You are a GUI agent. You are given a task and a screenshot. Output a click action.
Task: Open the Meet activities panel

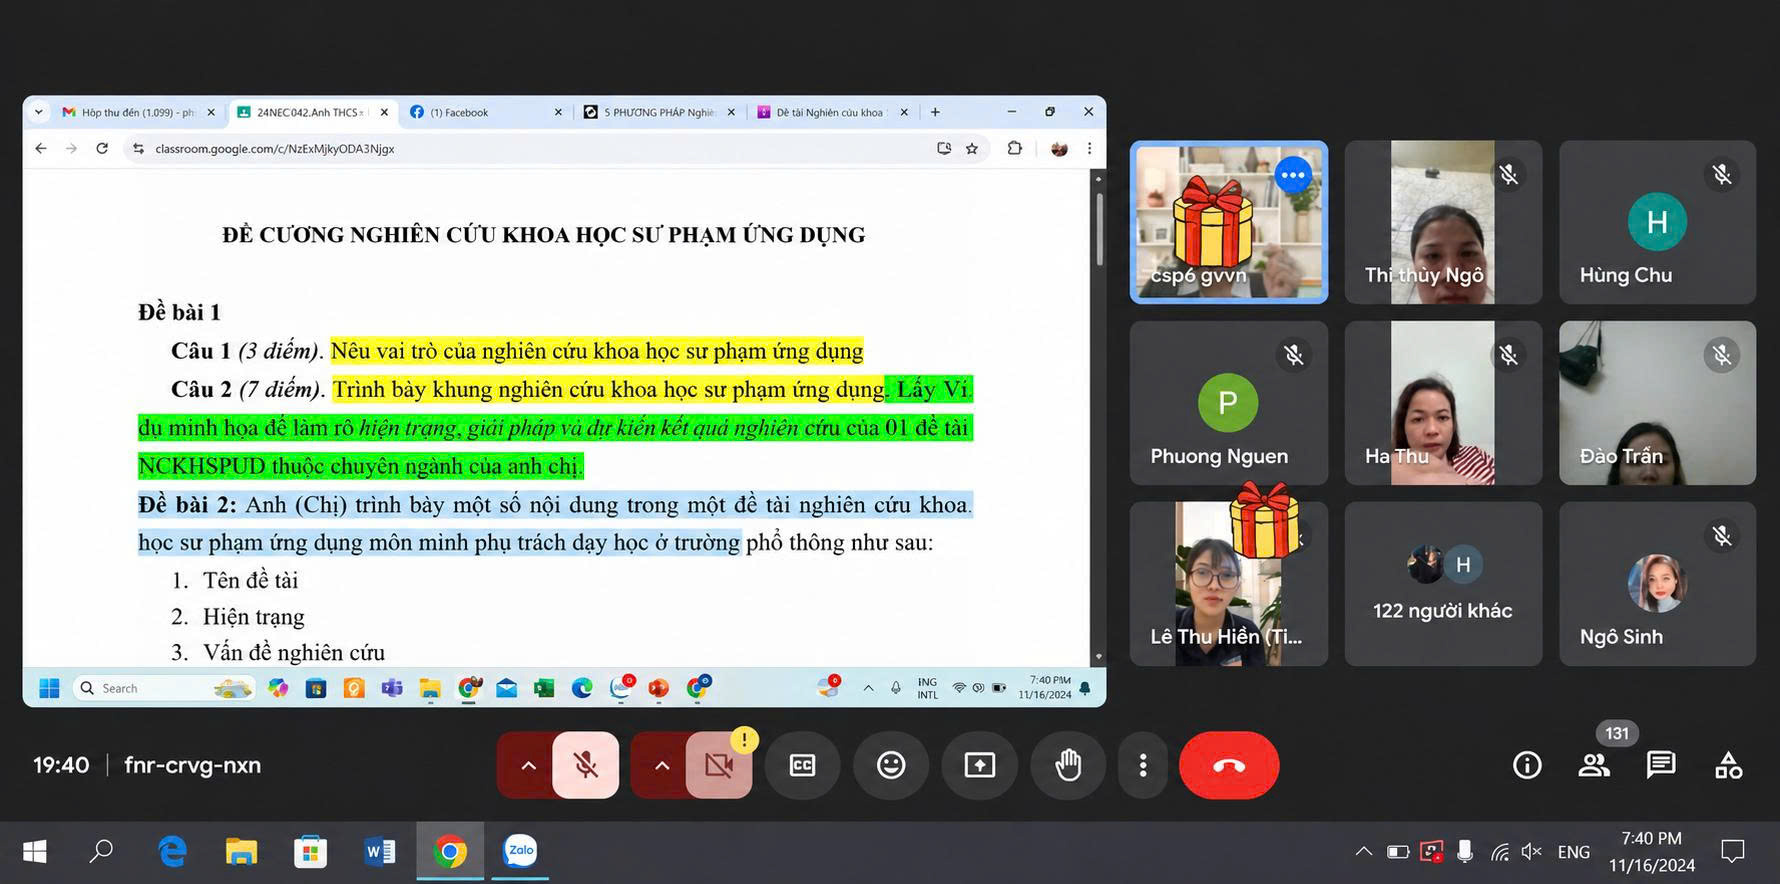[1728, 765]
